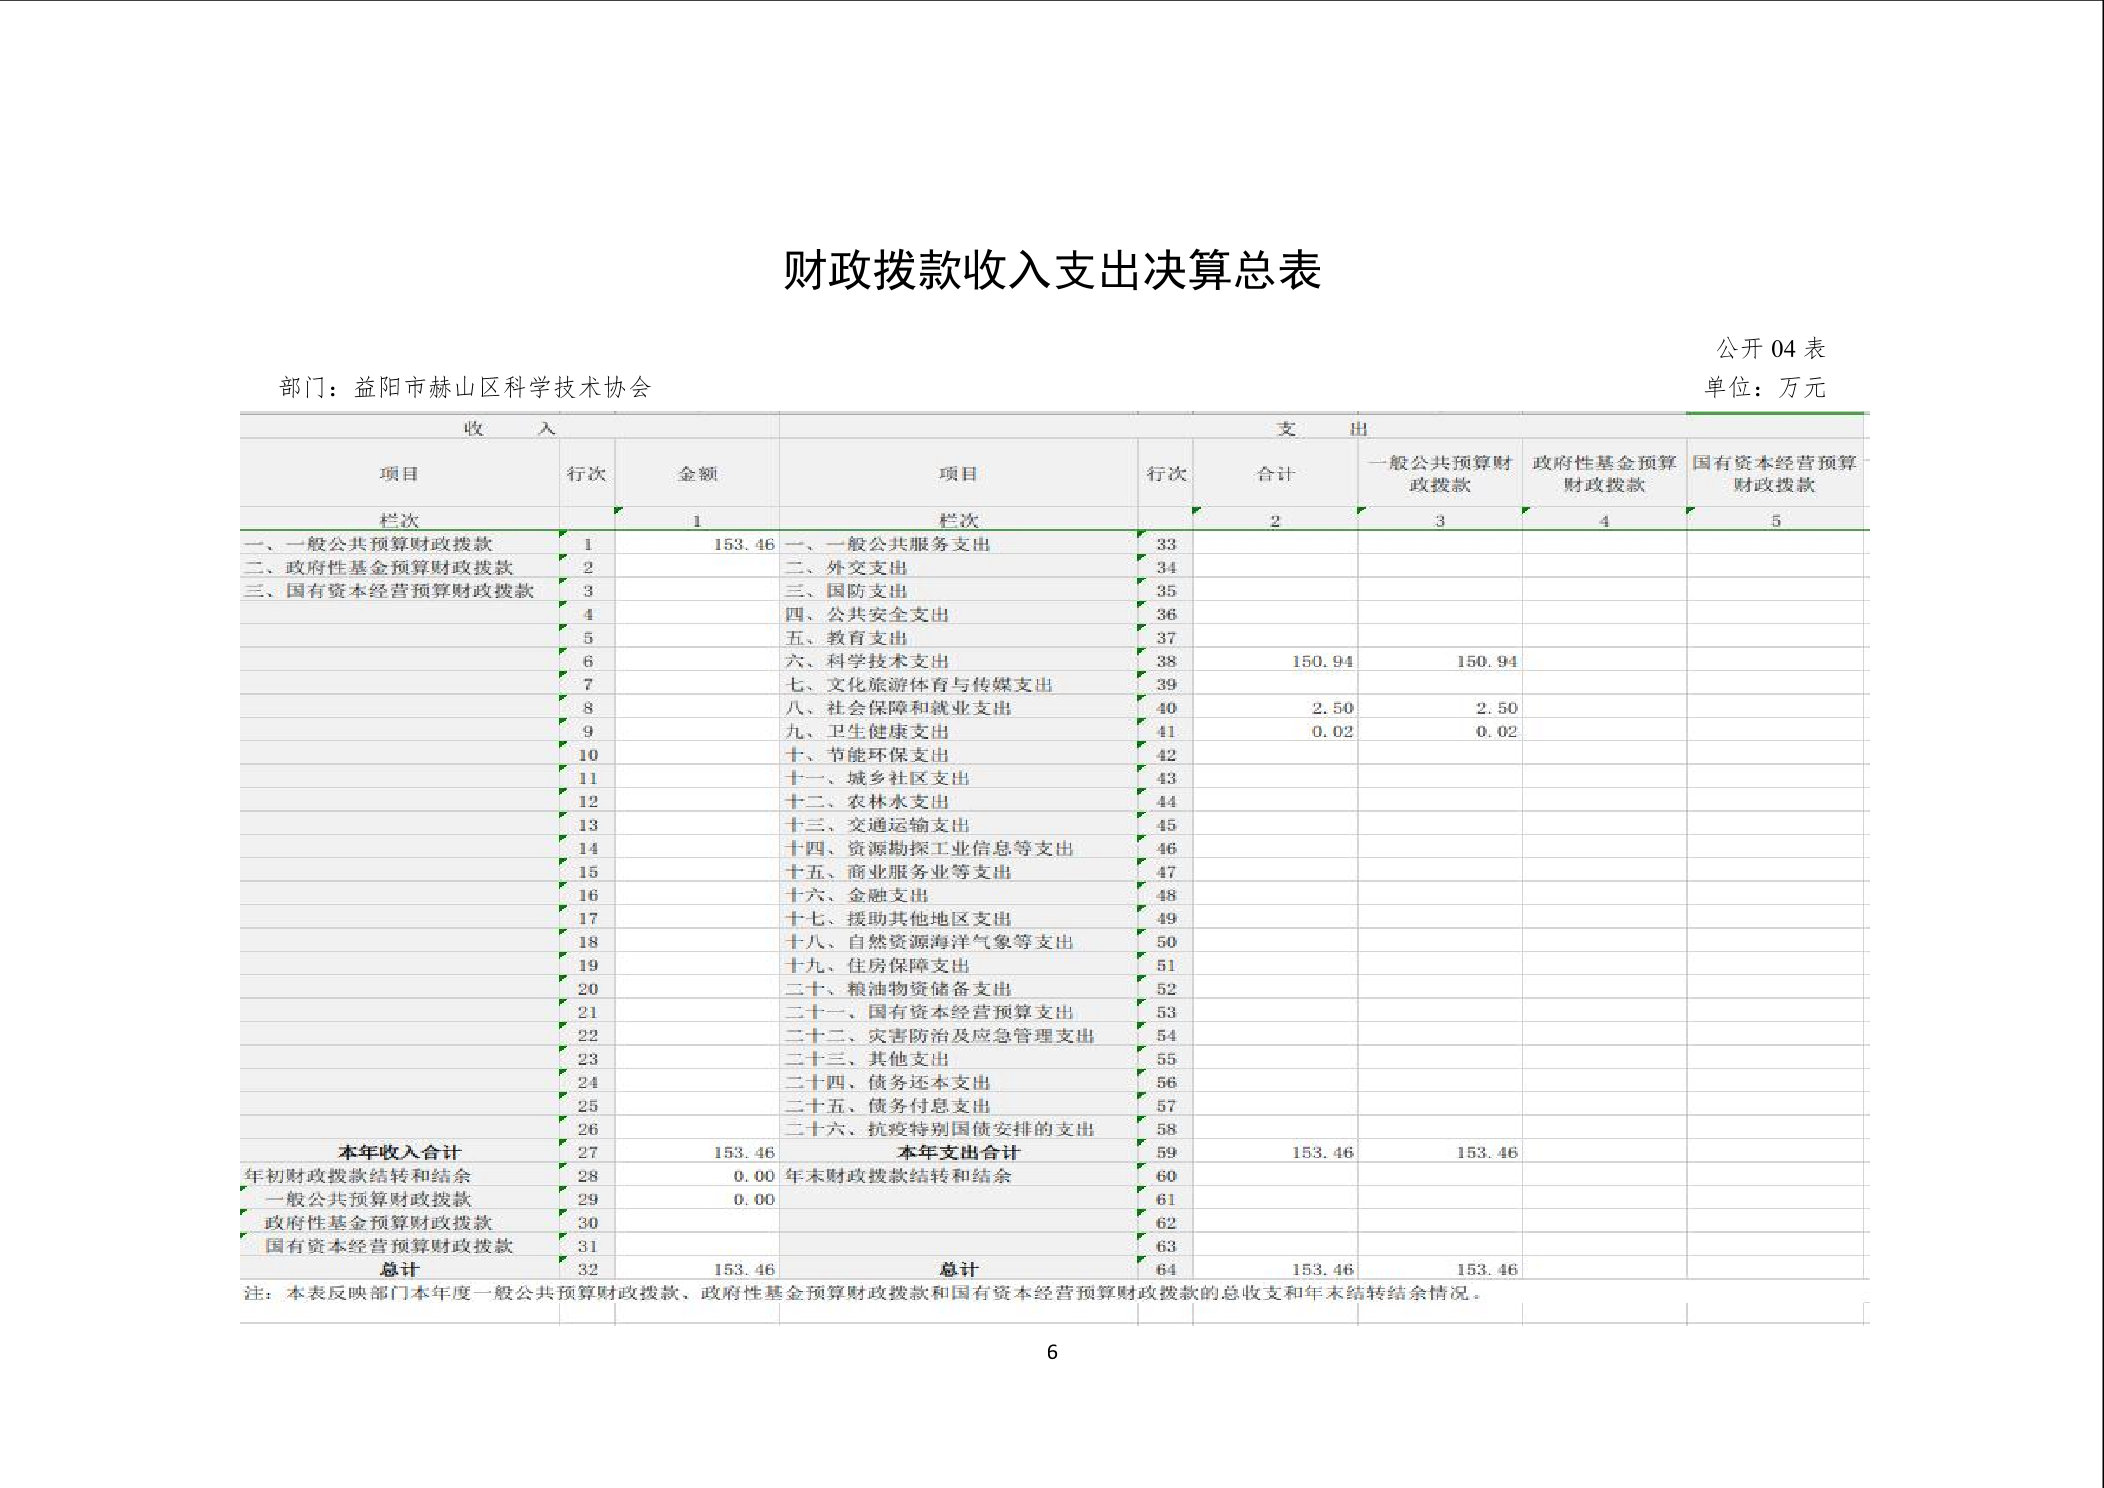Image resolution: width=2104 pixels, height=1488 pixels.
Task: Click the 年初财政拨款结转和结余 row label
Action: [x=357, y=1176]
